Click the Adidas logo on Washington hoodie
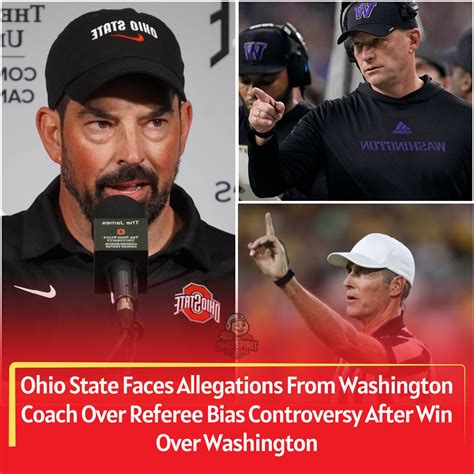The height and width of the screenshot is (474, 474). tap(402, 128)
